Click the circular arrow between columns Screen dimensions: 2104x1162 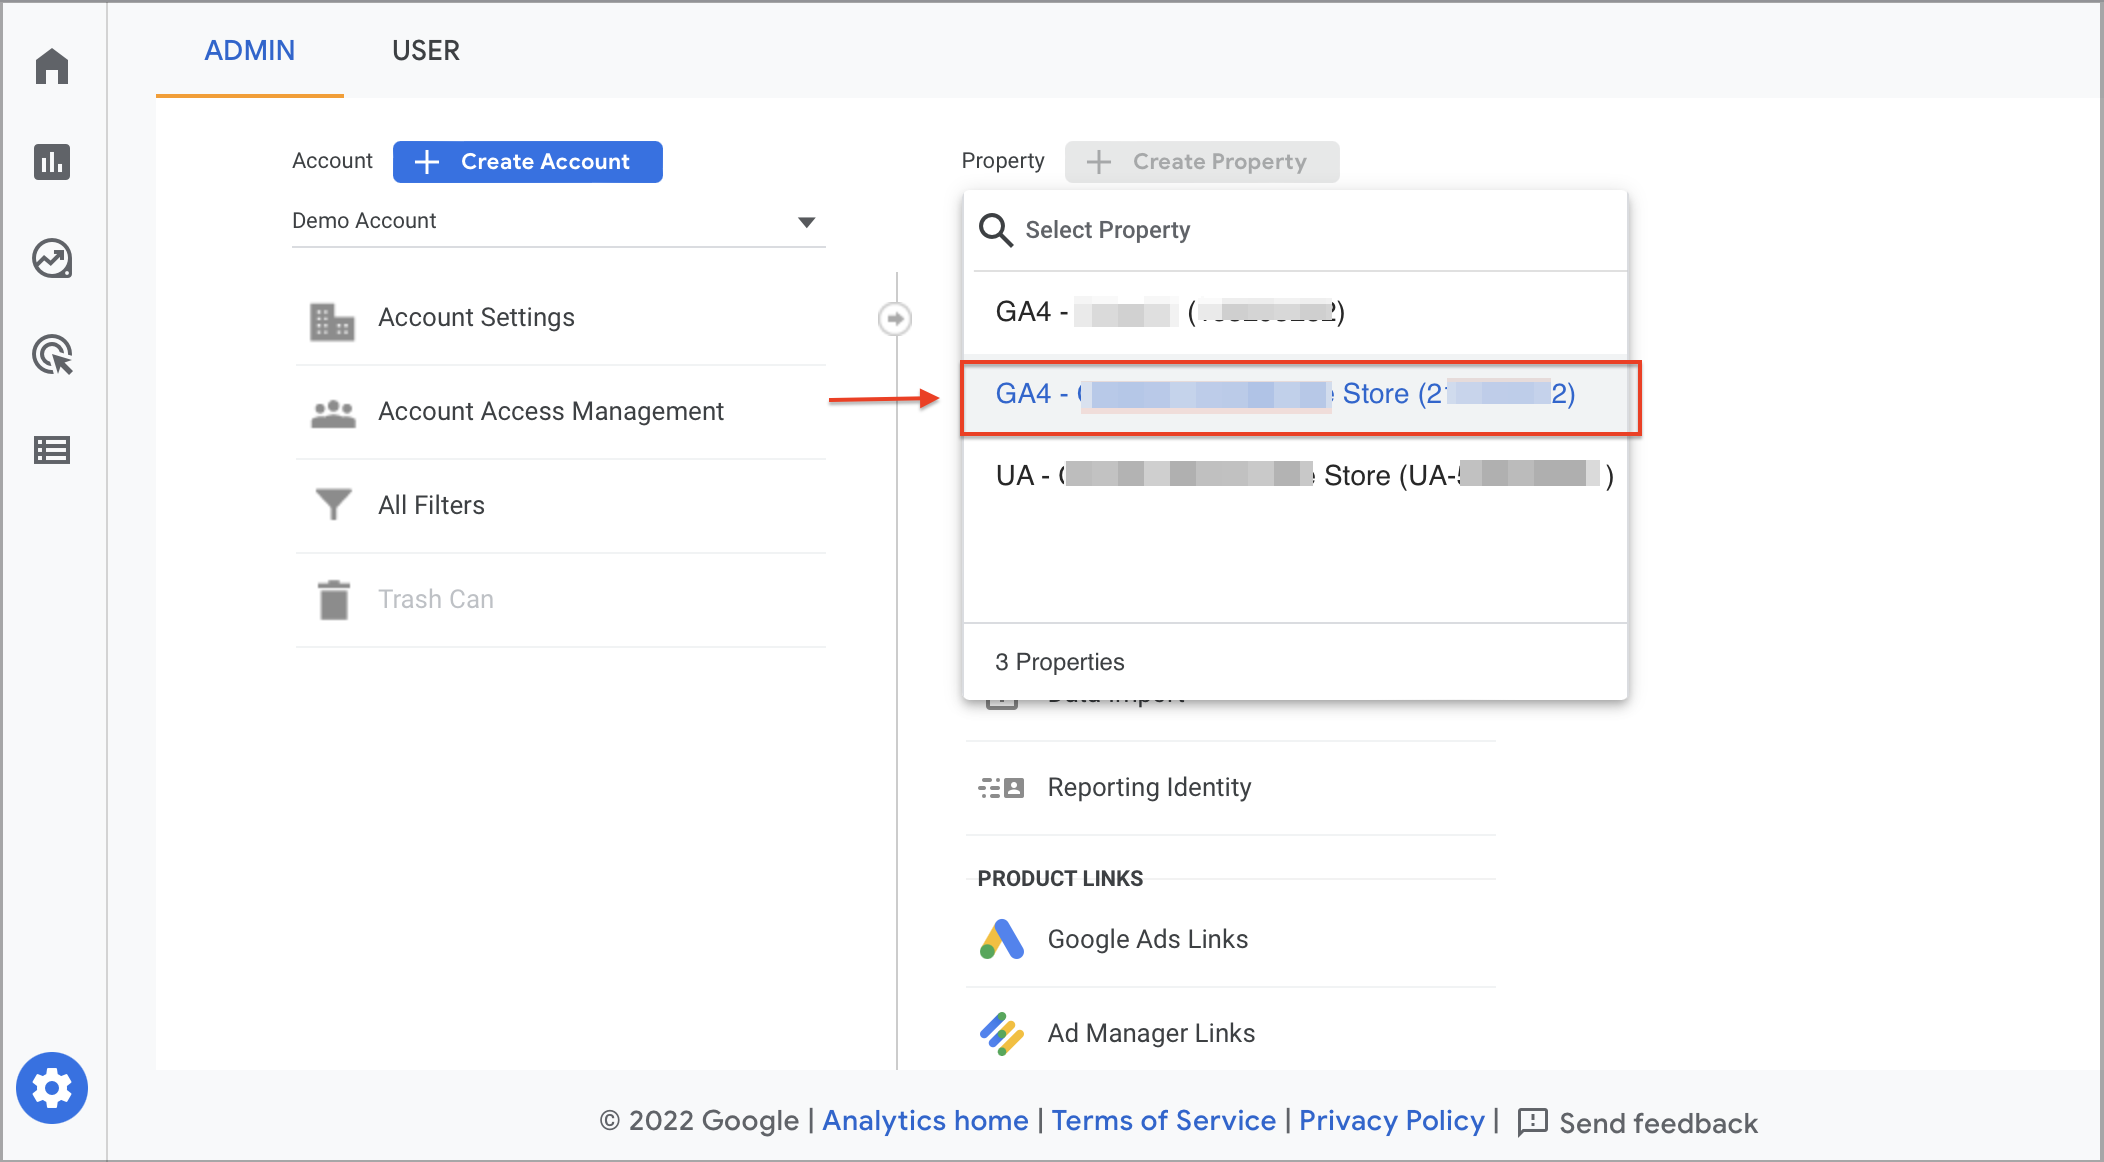(x=894, y=319)
